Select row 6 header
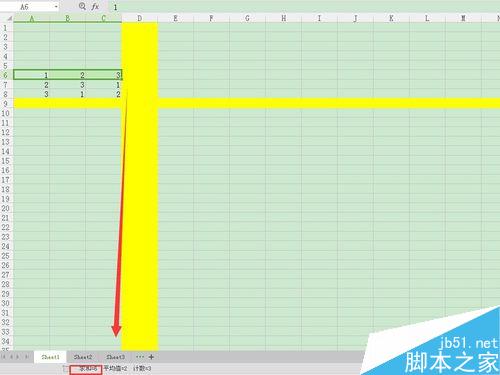The width and height of the screenshot is (500, 375). point(6,75)
